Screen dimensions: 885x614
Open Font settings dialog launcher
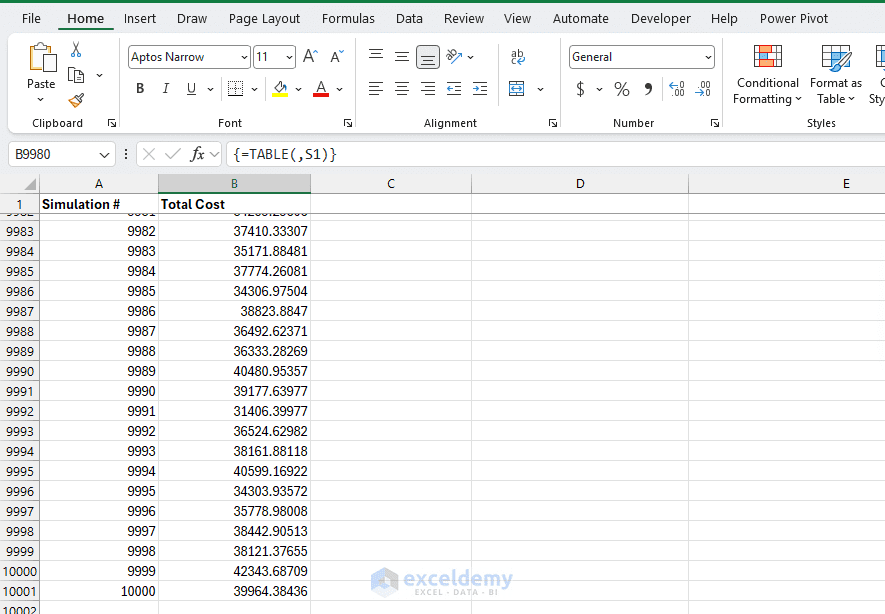click(x=348, y=123)
